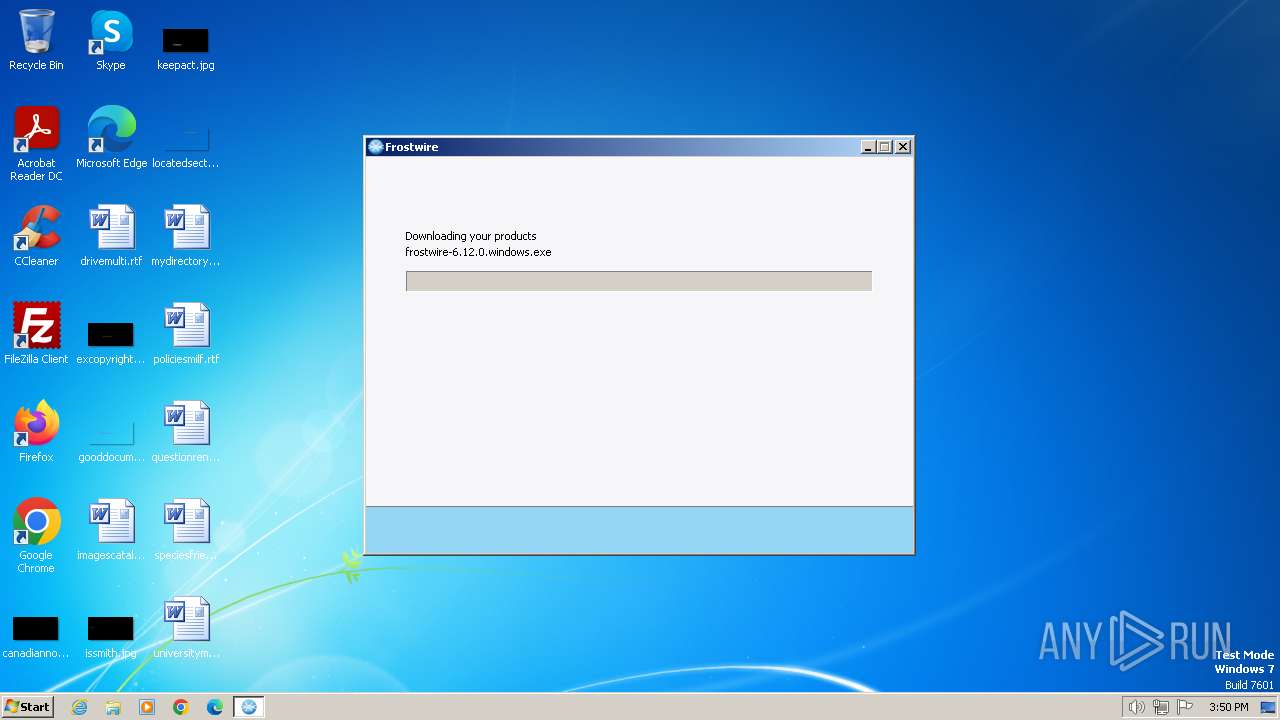
Task: Select the questionren document icon
Action: pyautogui.click(x=185, y=431)
